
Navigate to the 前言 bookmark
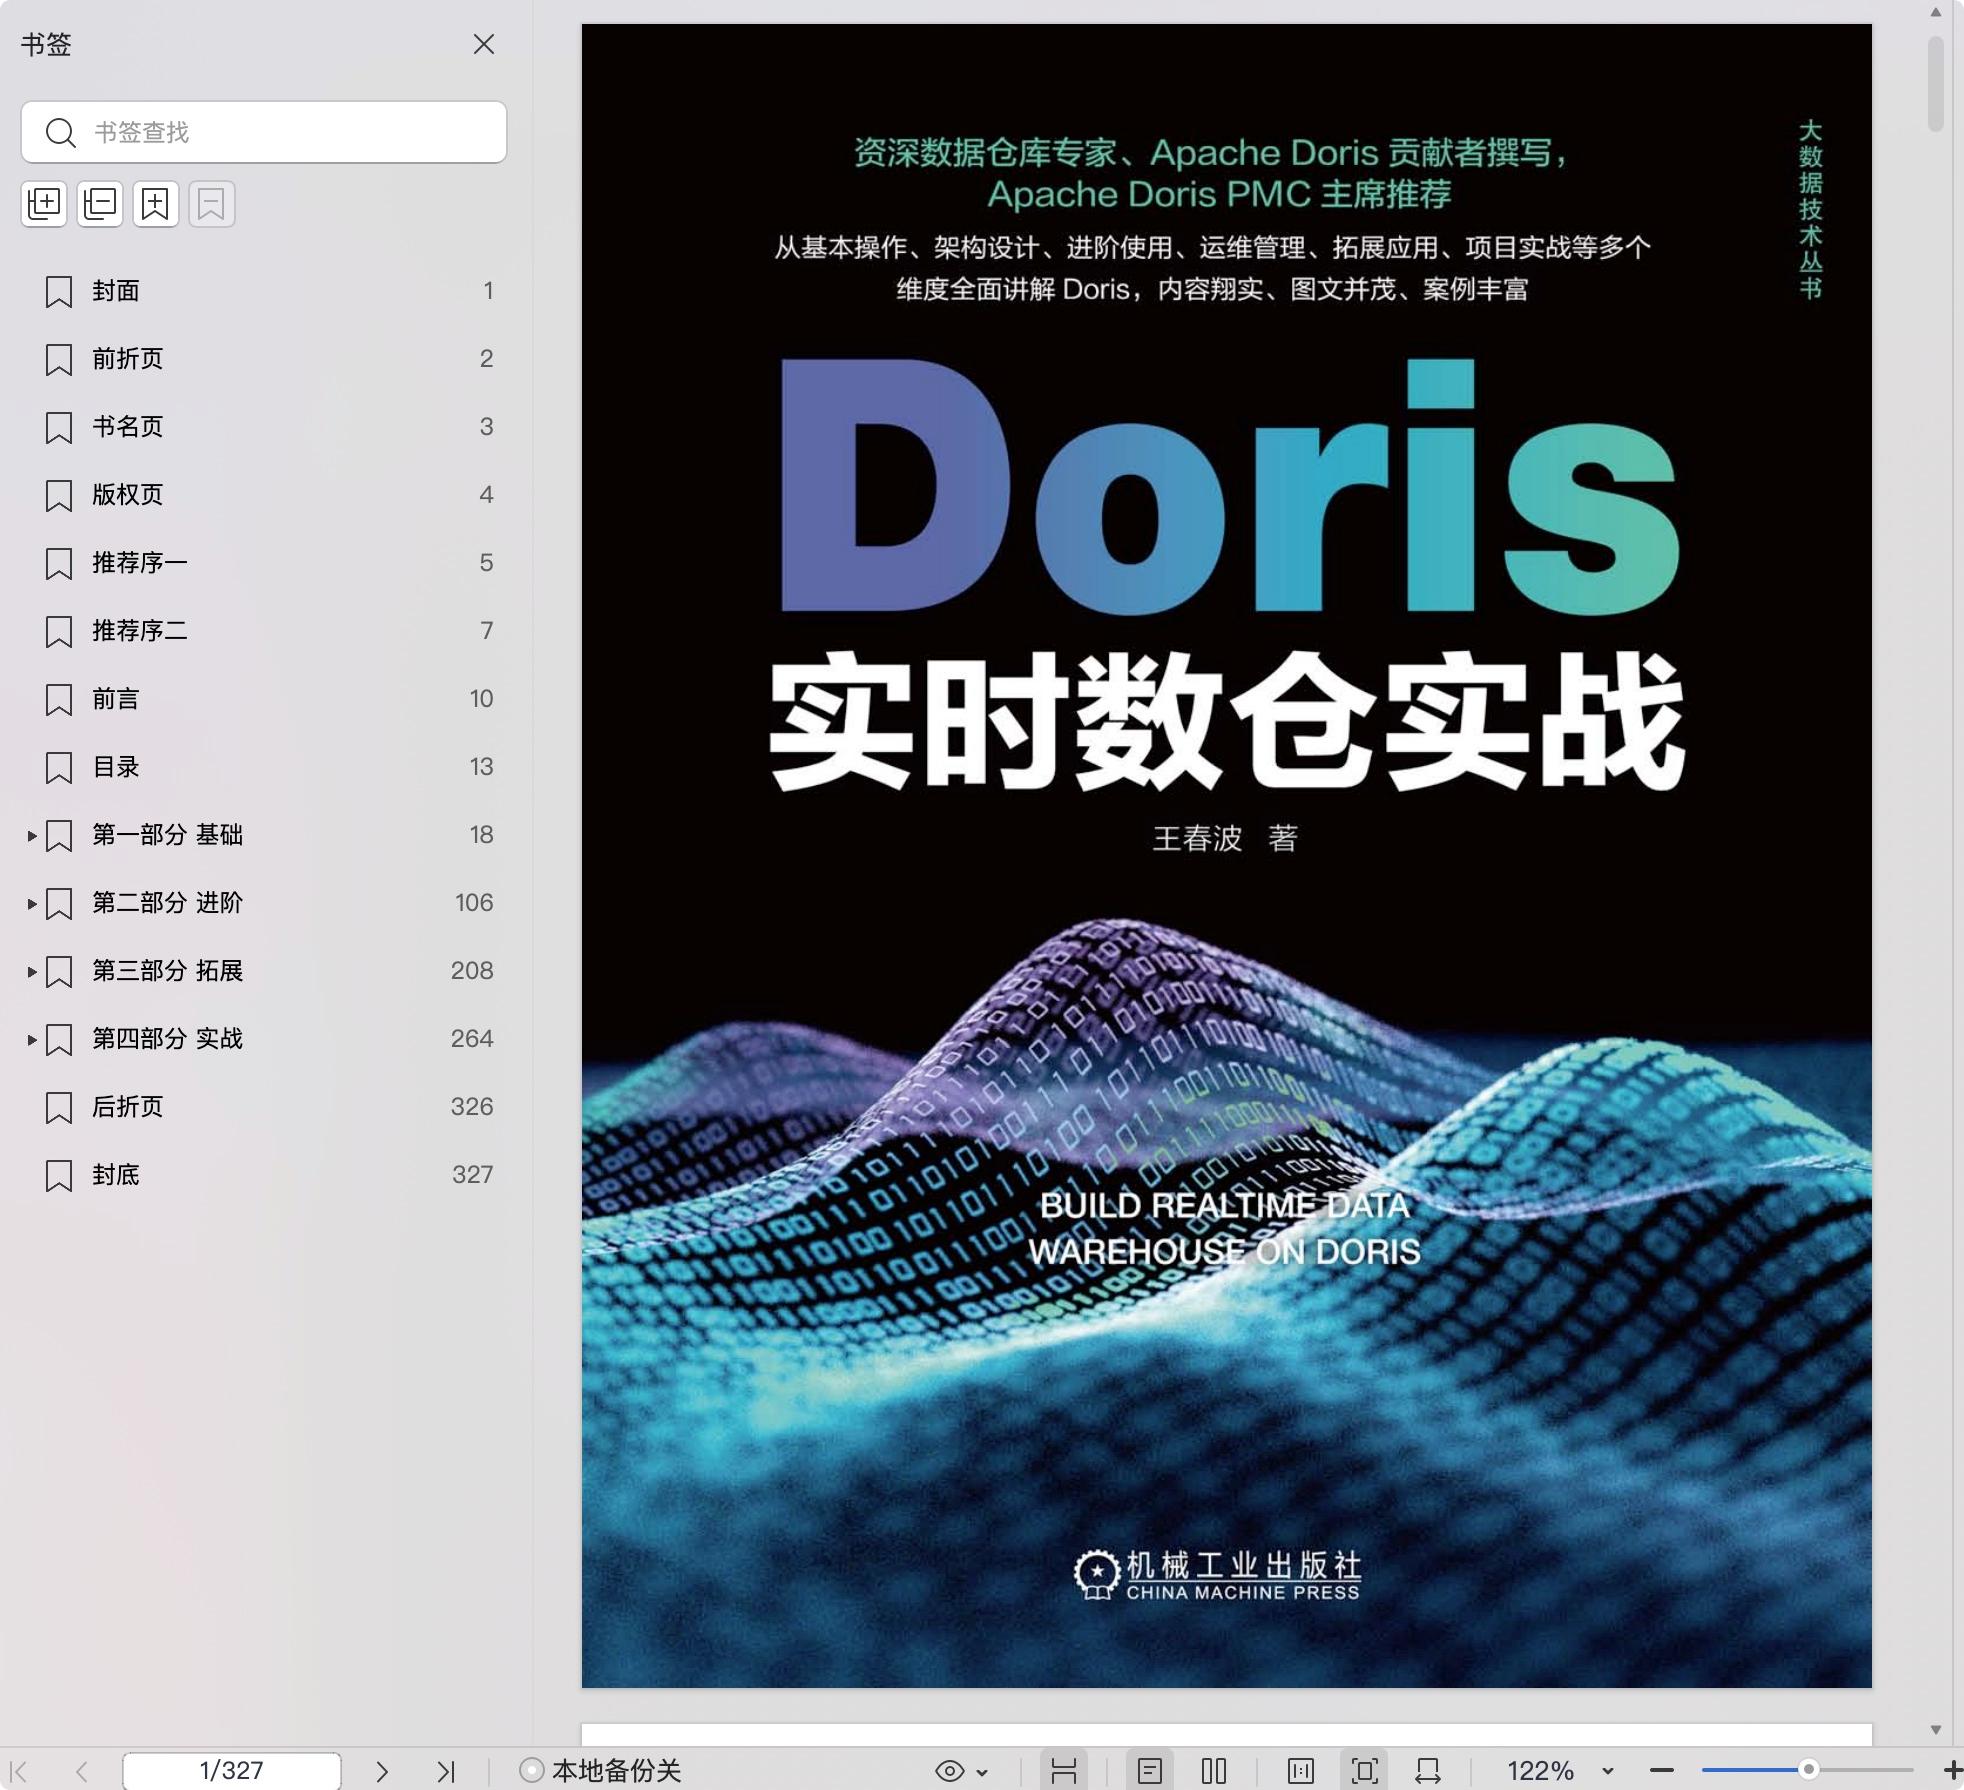pyautogui.click(x=116, y=699)
